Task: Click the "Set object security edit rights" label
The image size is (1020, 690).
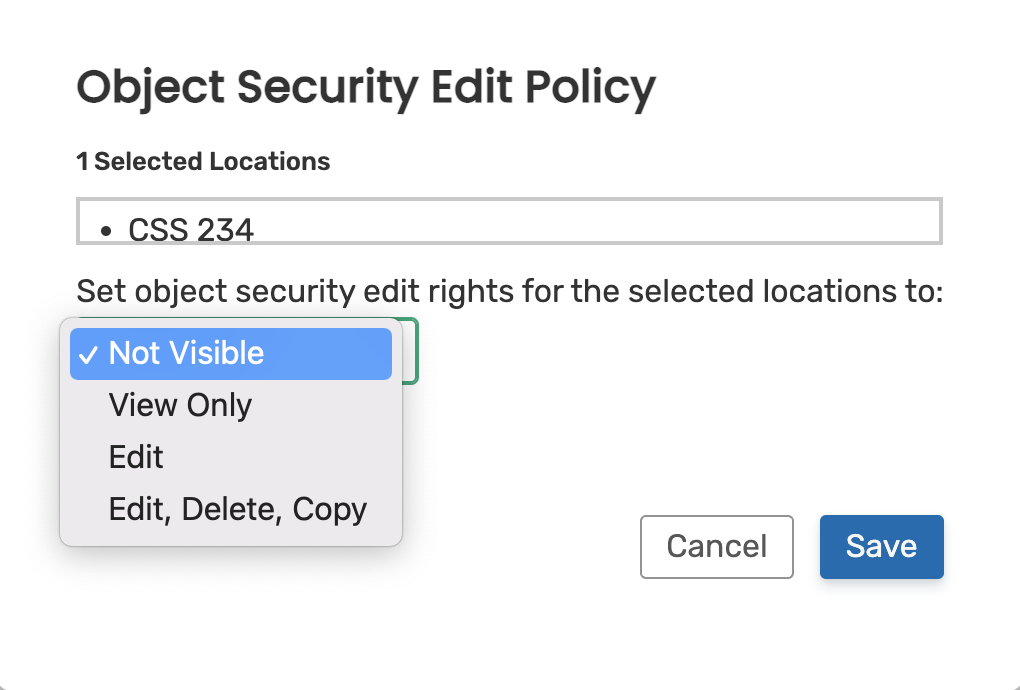Action: pos(509,292)
